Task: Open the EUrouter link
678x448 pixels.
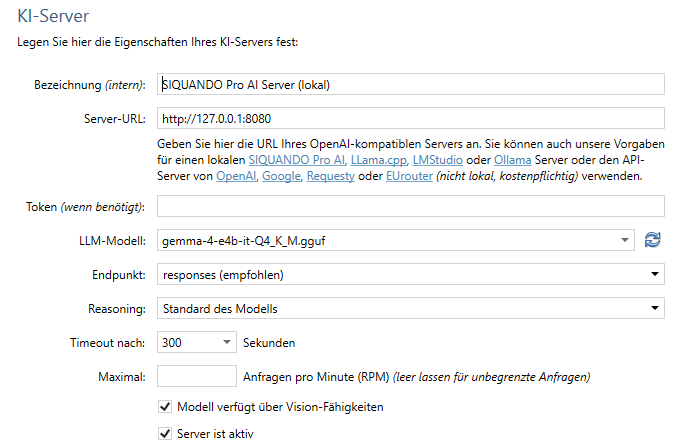Action: [409, 176]
